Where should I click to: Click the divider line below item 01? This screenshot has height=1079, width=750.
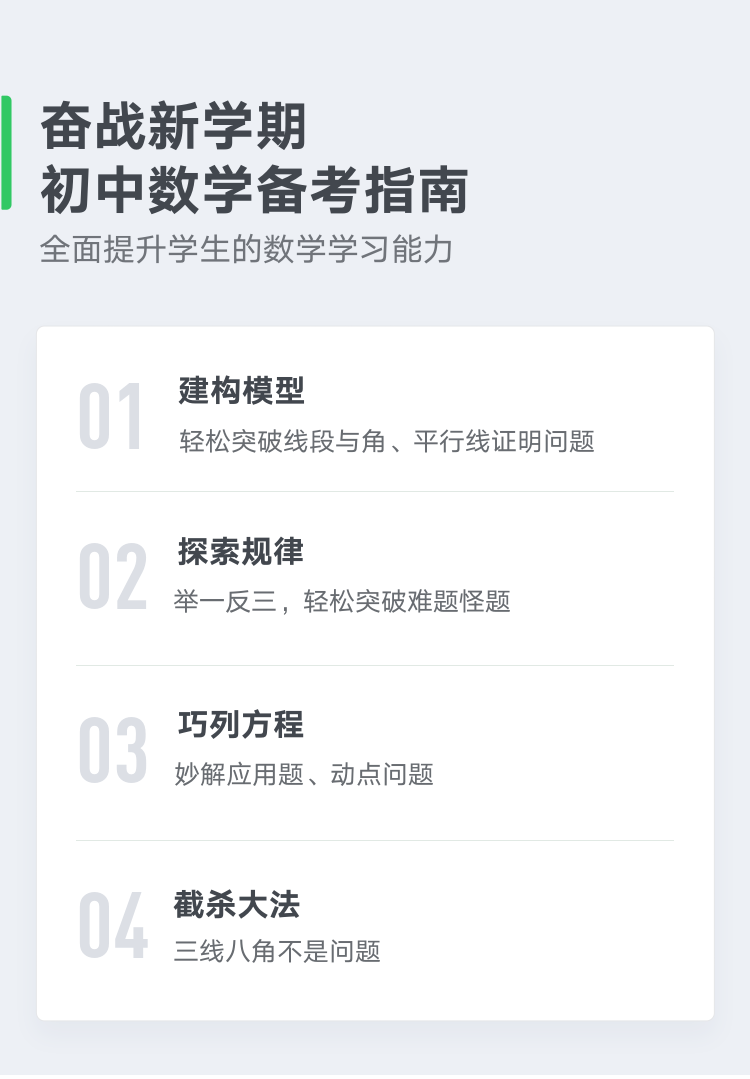[375, 491]
